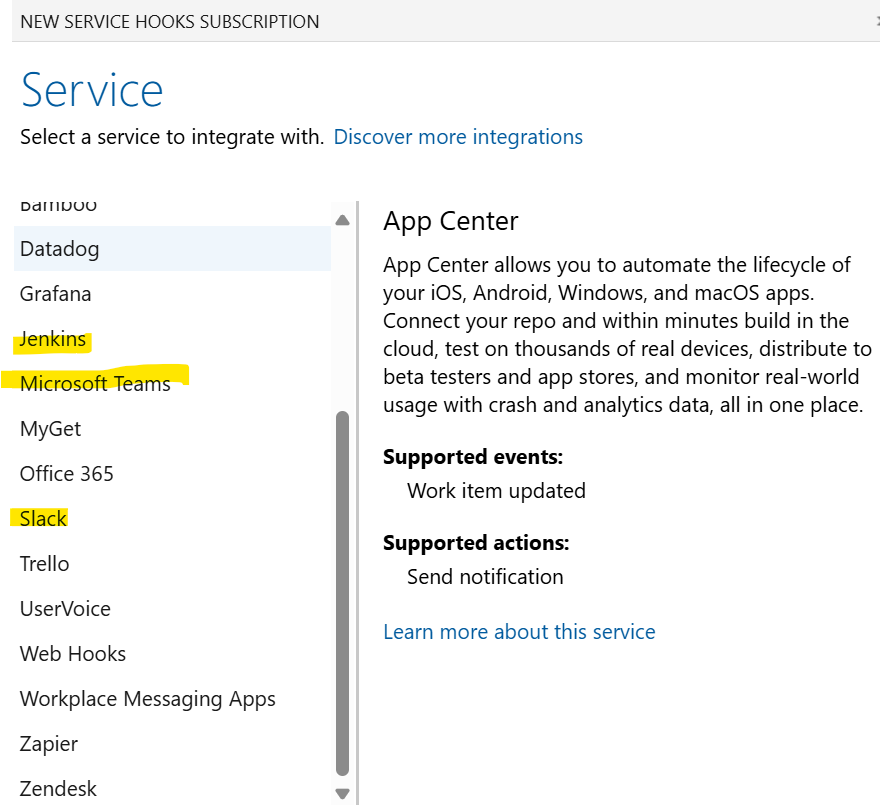880x805 pixels.
Task: Click the Work item updated event
Action: click(x=496, y=491)
